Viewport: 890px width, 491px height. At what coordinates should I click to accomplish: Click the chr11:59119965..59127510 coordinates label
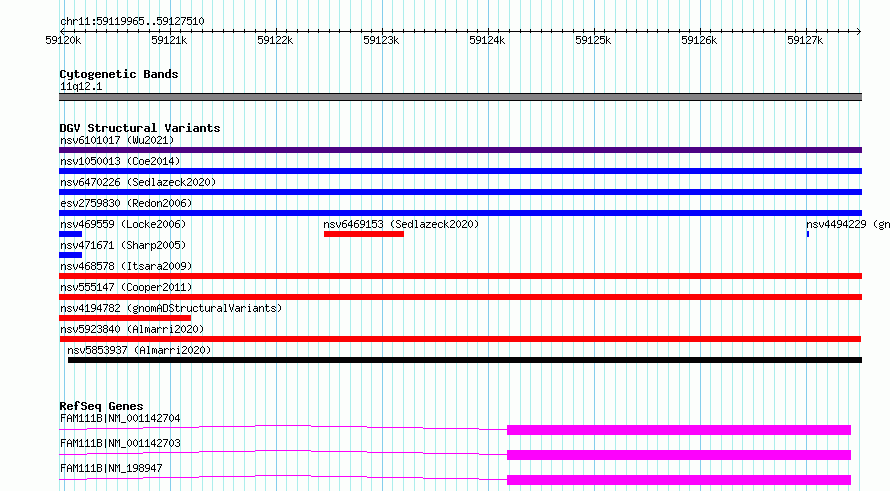pyautogui.click(x=132, y=21)
